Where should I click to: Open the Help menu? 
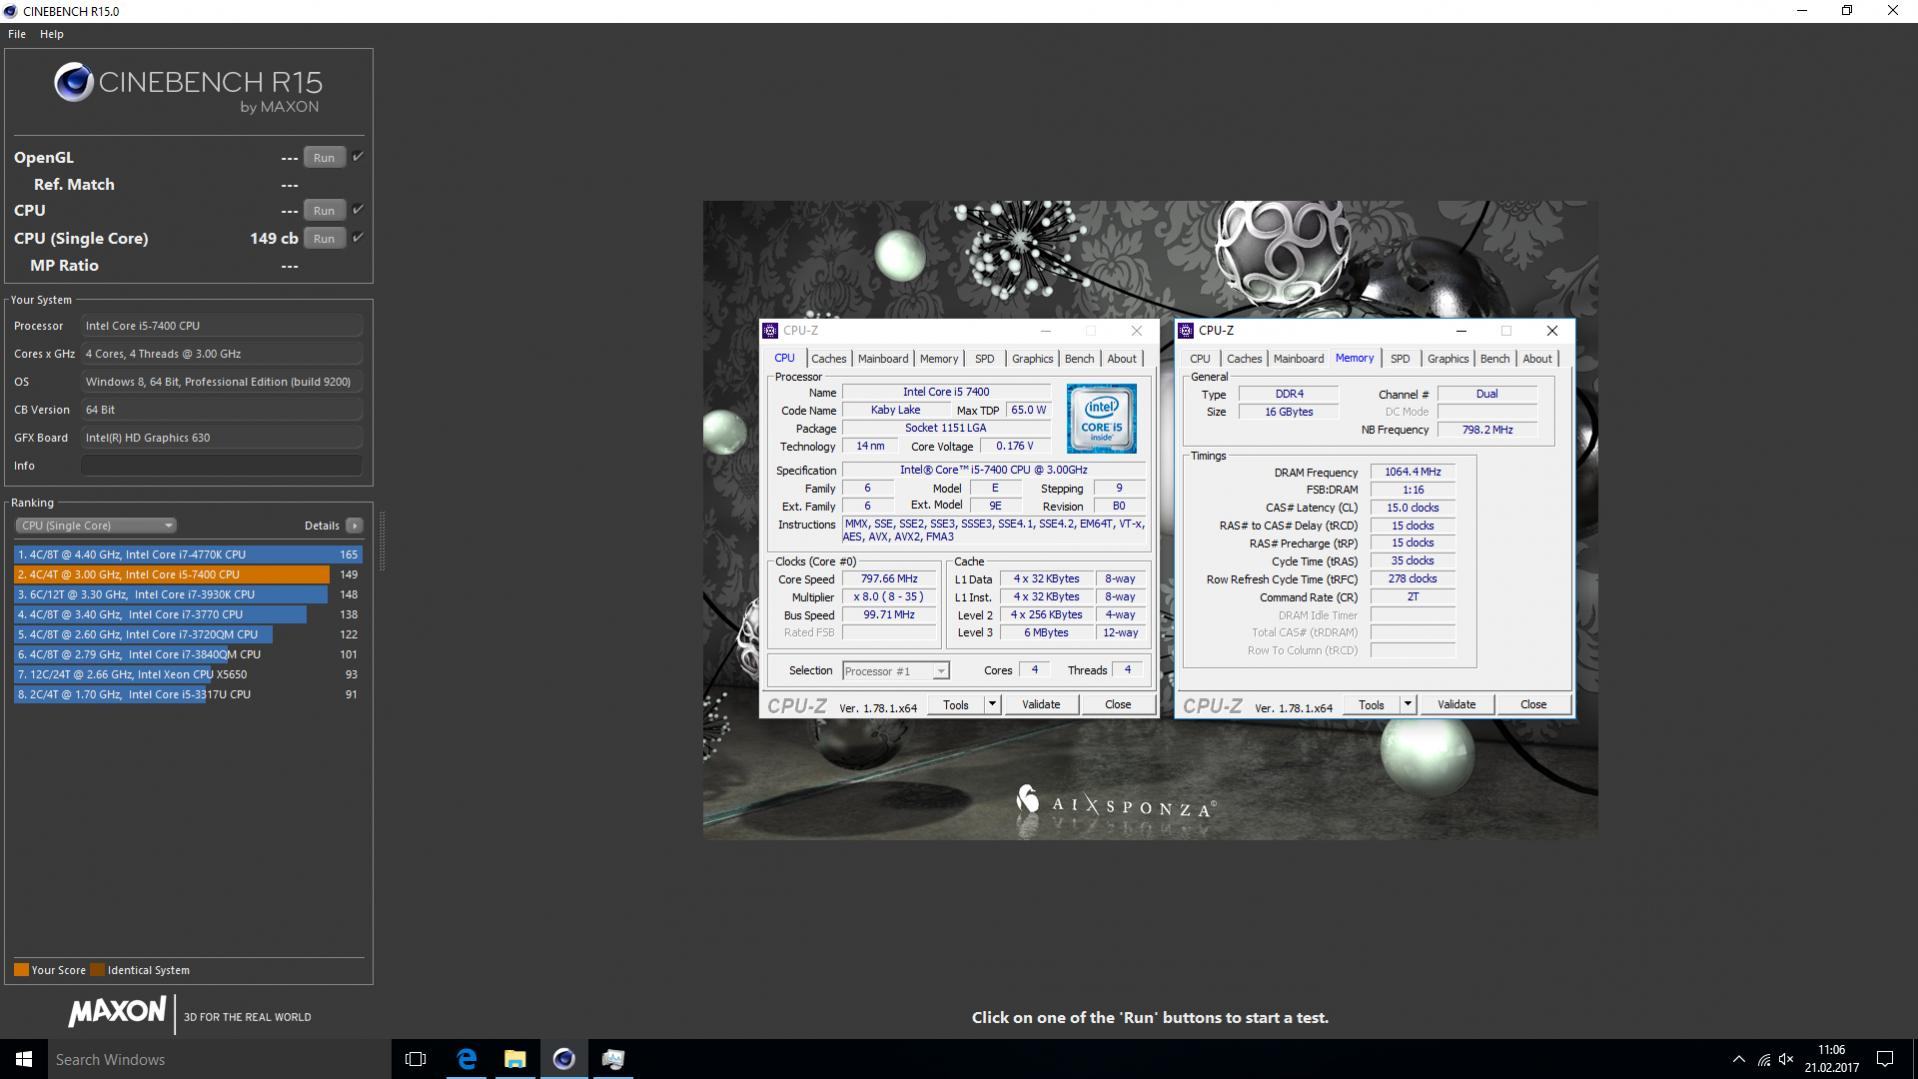pos(52,34)
